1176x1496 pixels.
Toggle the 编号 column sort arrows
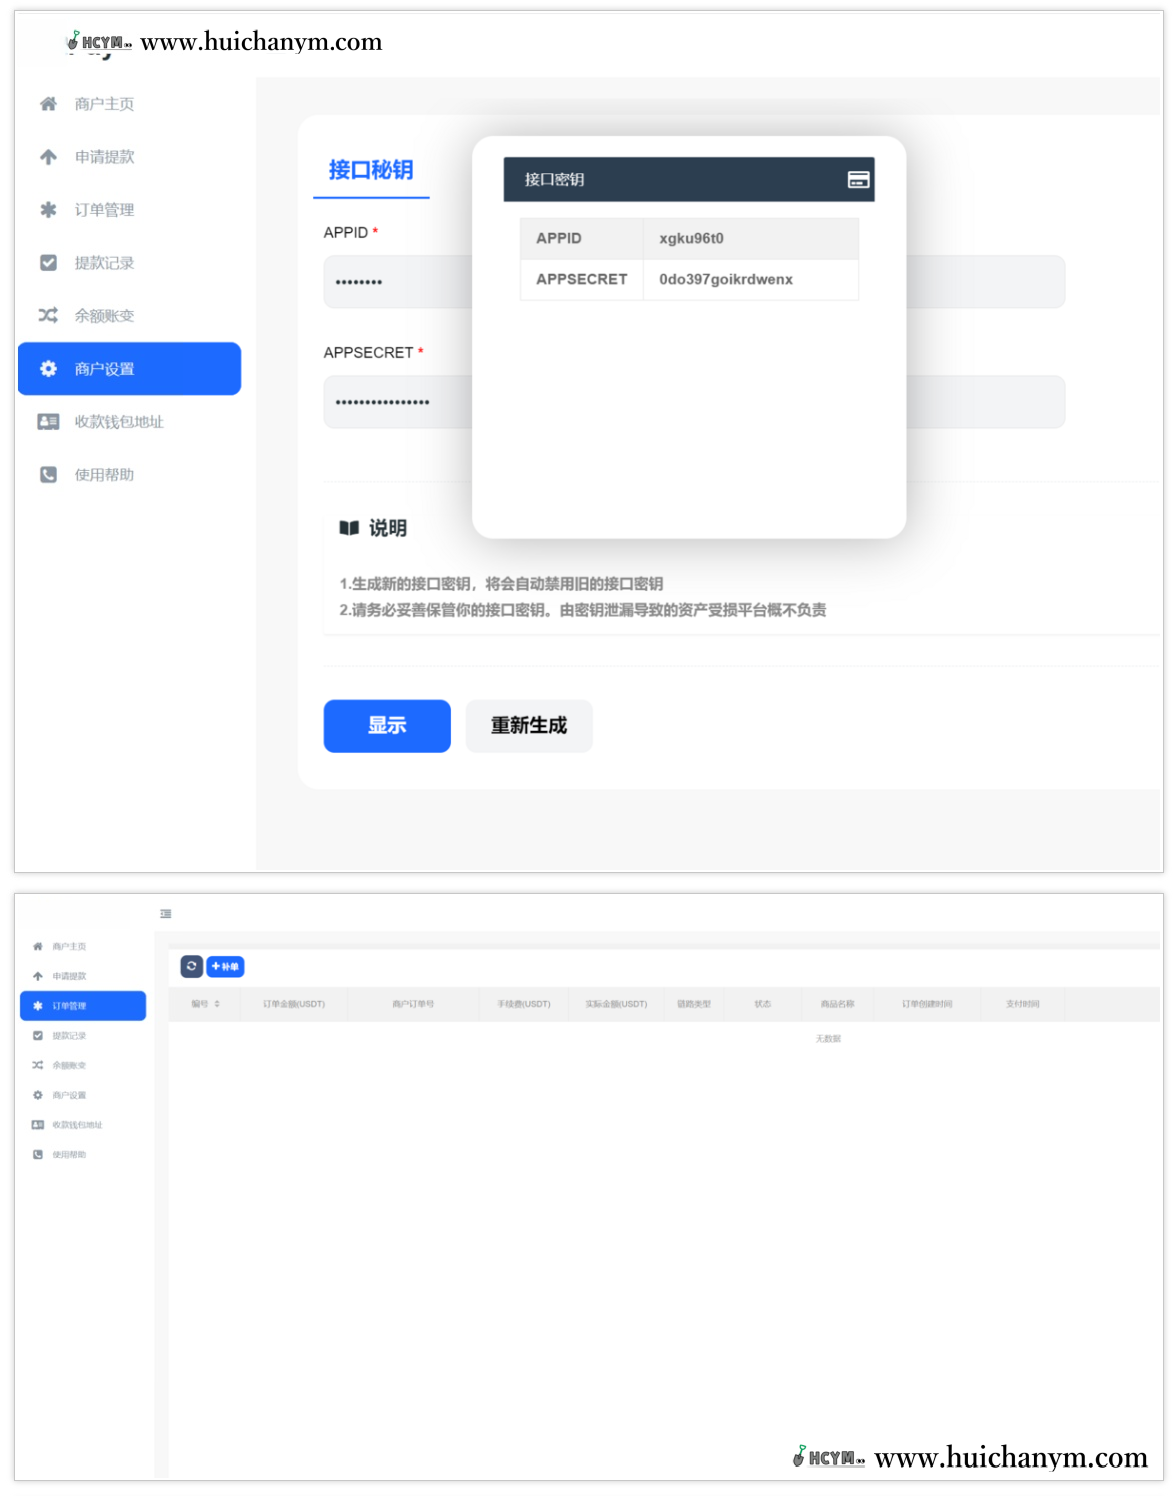[x=218, y=1004]
